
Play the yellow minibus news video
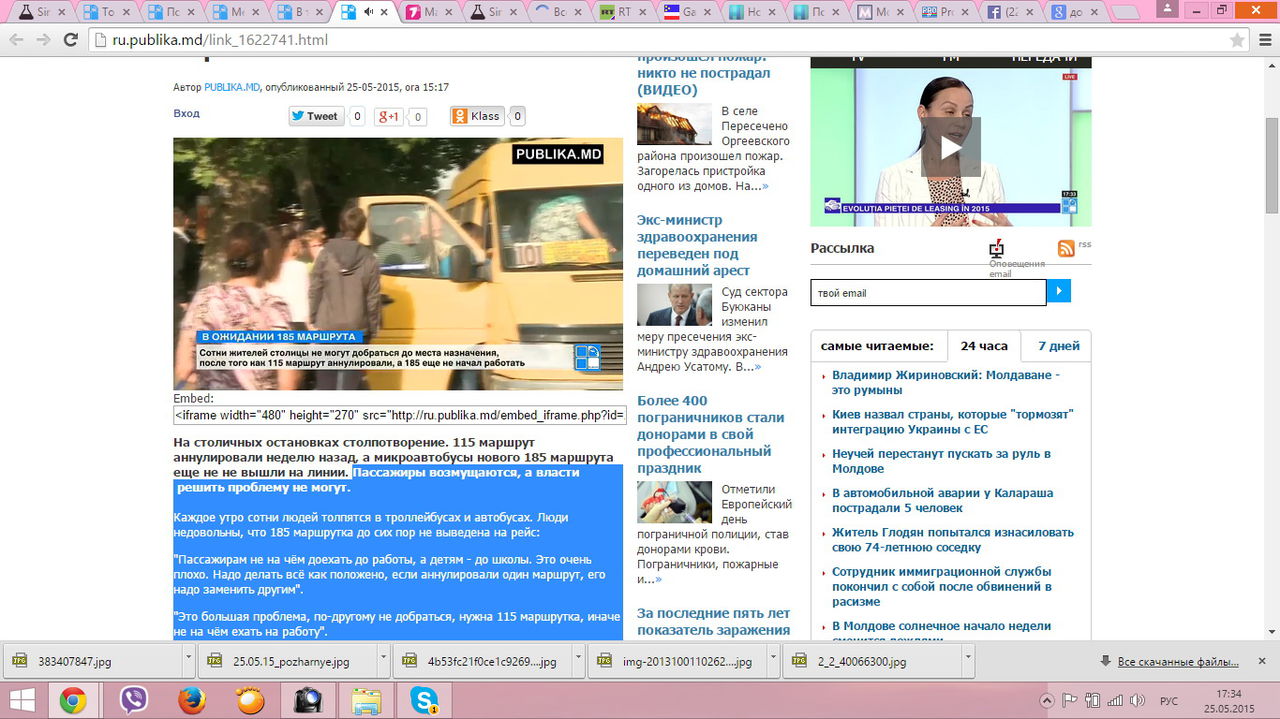click(x=398, y=264)
